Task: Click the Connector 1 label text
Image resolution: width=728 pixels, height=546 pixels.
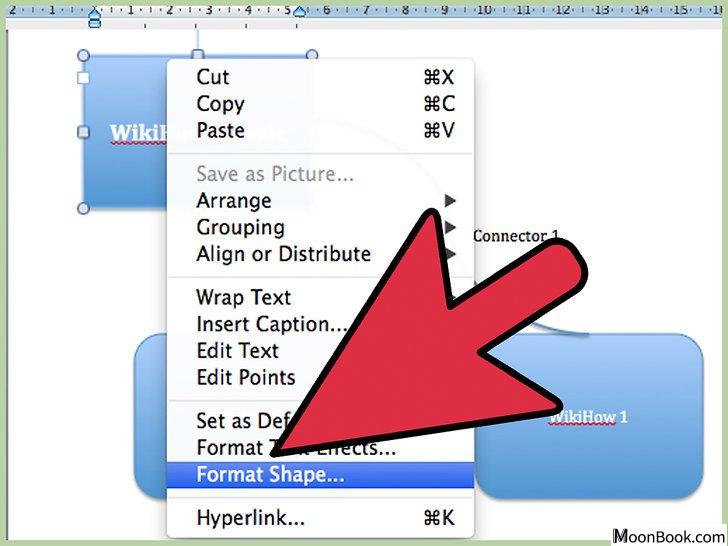Action: (516, 236)
